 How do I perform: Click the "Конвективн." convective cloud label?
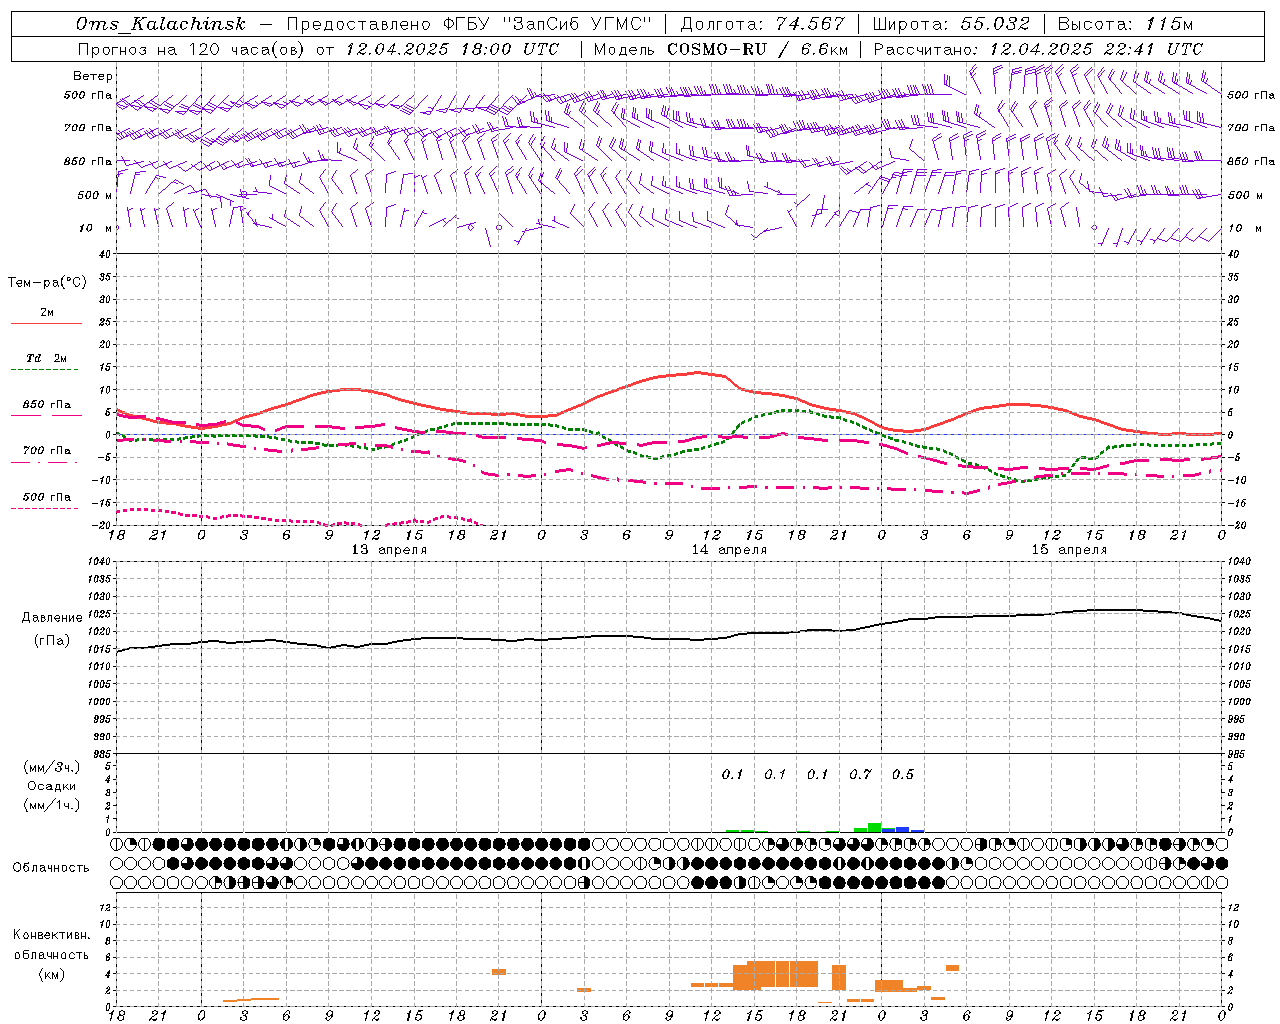coord(52,935)
